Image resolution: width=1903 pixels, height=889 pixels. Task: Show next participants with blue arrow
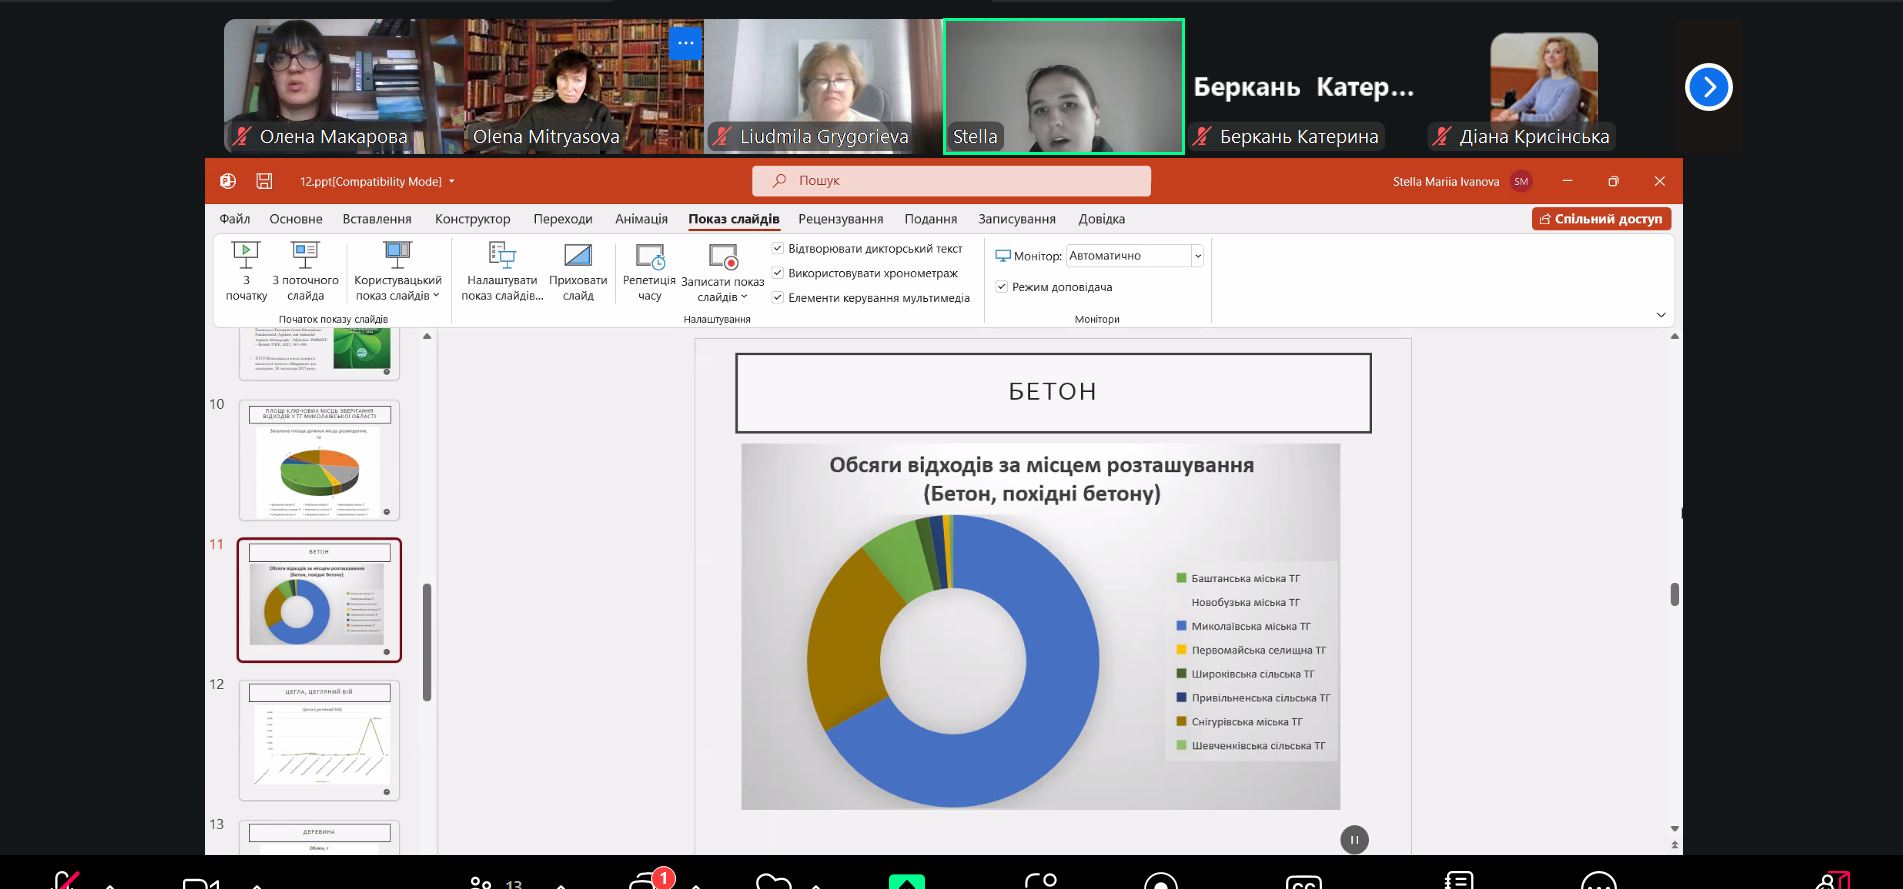(1708, 87)
